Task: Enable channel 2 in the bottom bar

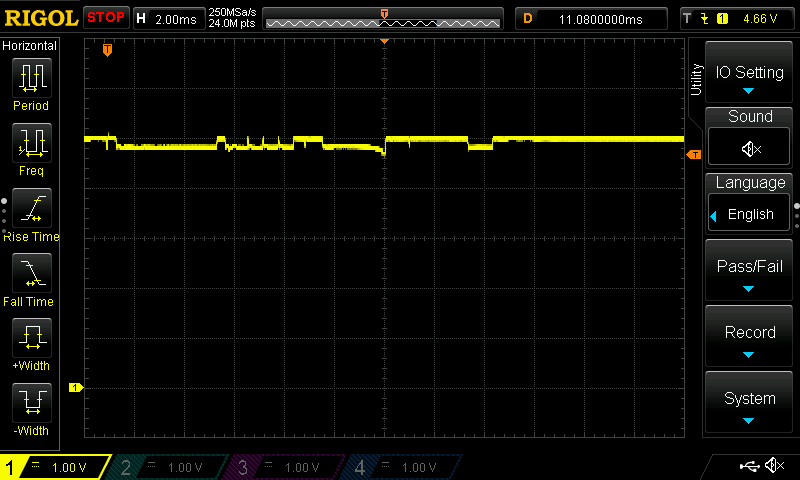Action: coord(170,467)
